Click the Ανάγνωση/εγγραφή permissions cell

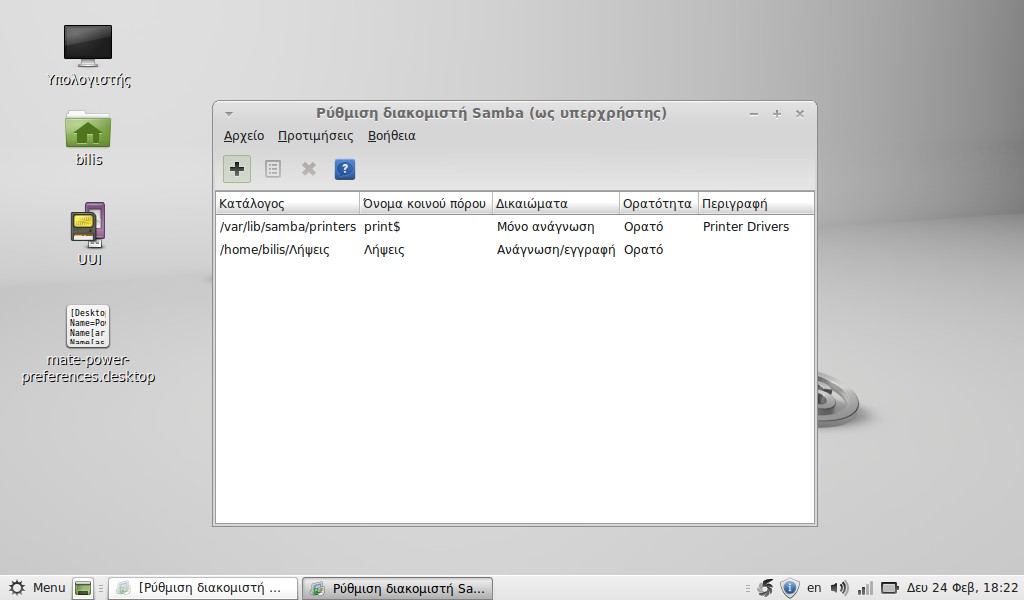tap(556, 249)
